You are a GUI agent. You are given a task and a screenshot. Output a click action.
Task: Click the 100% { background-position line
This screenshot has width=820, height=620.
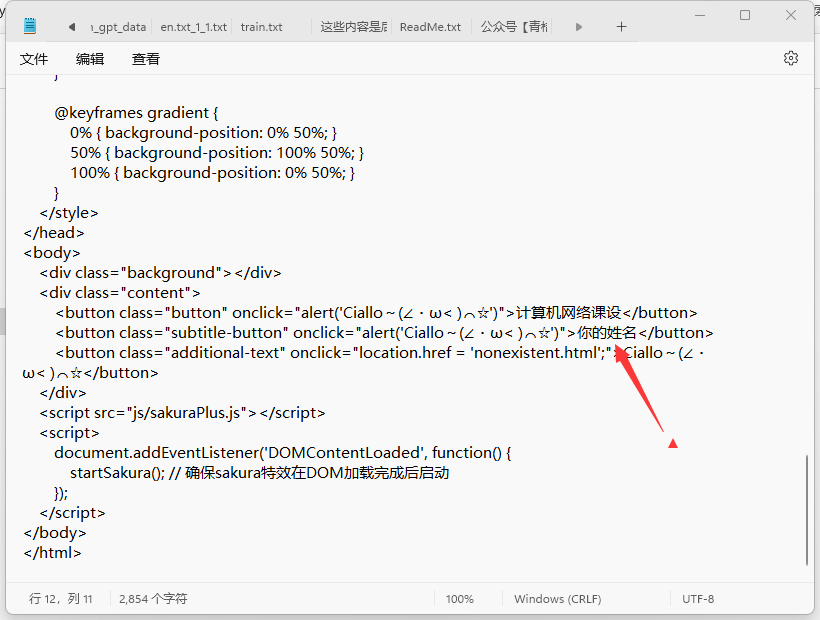pyautogui.click(x=212, y=173)
